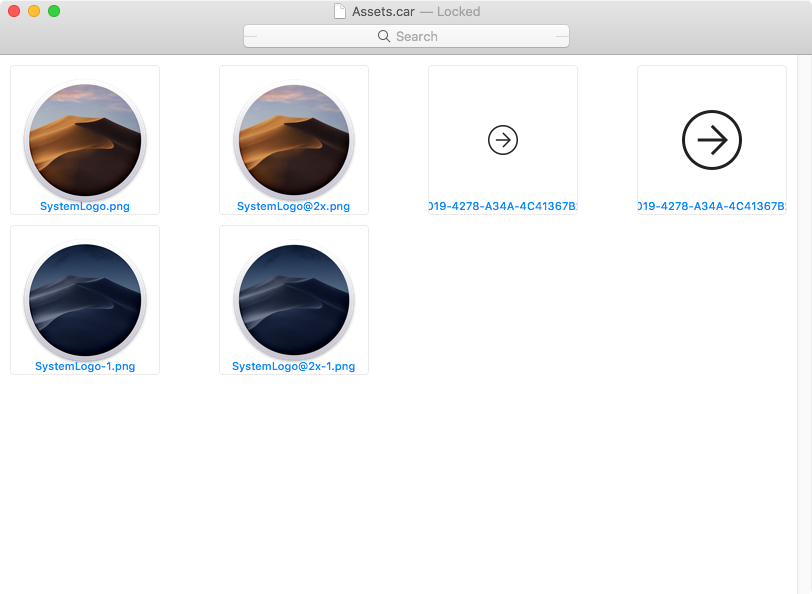Click the truncated UUID label under large arrow
812x594 pixels.
tap(712, 206)
